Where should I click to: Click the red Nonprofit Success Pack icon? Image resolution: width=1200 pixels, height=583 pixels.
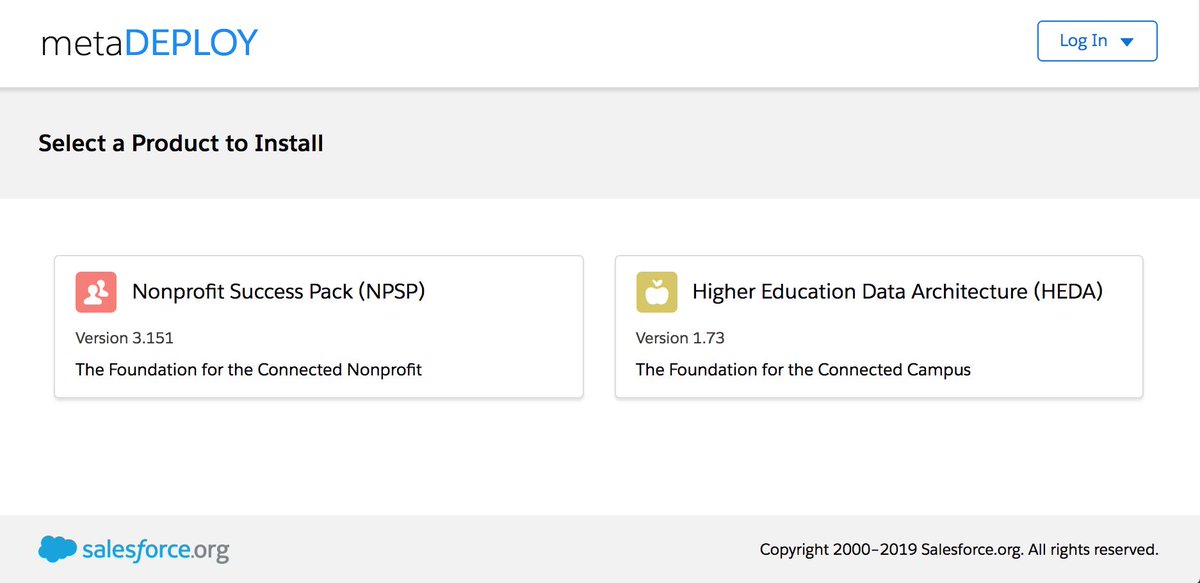tap(97, 292)
